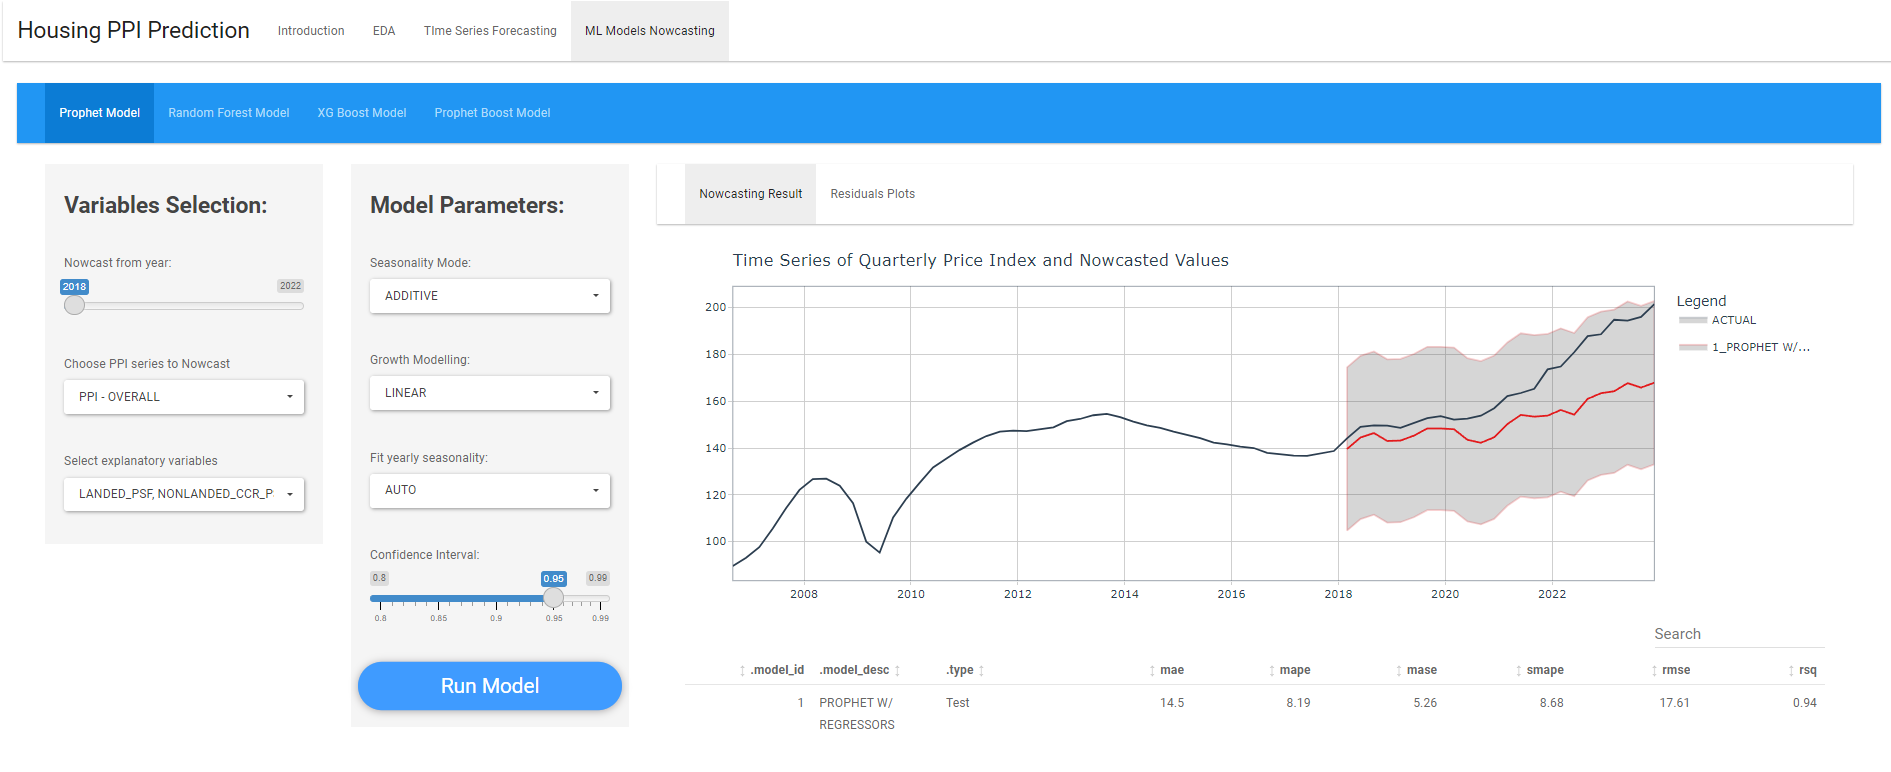Viewport: 1891px width, 772px height.
Task: Go to Time Series Forecasting page
Action: click(490, 31)
